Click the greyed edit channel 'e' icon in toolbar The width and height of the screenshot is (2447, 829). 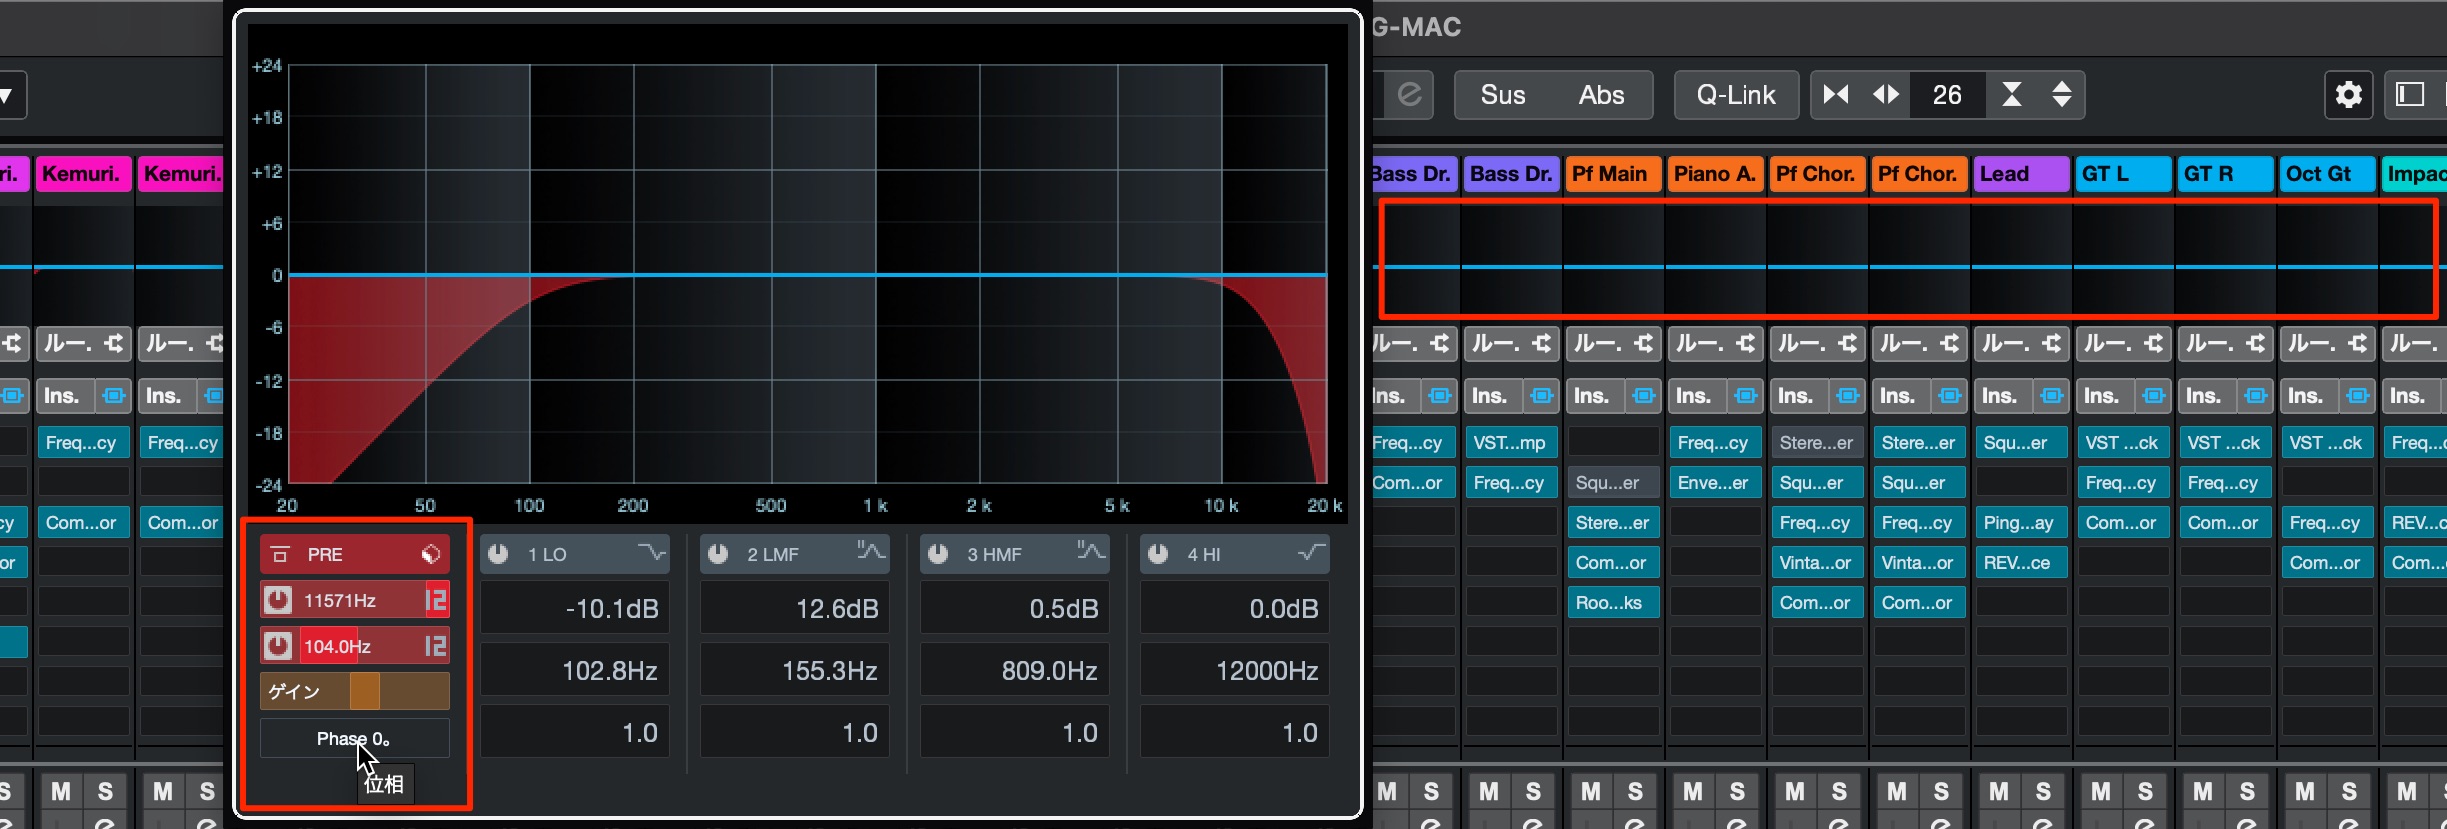click(x=1410, y=95)
